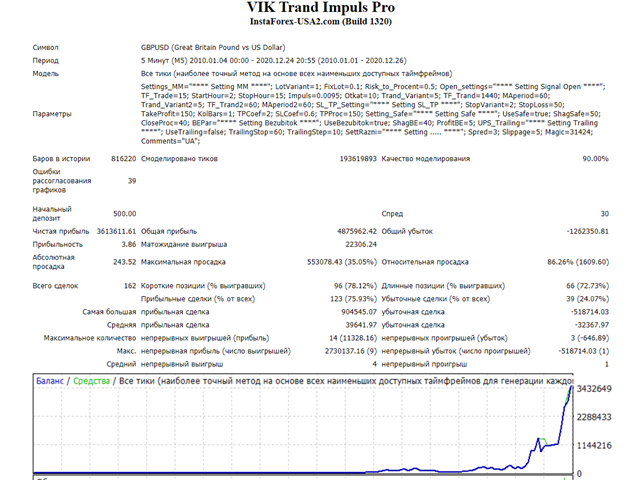Click the largest profit trade value '904545.07'

pos(359,312)
